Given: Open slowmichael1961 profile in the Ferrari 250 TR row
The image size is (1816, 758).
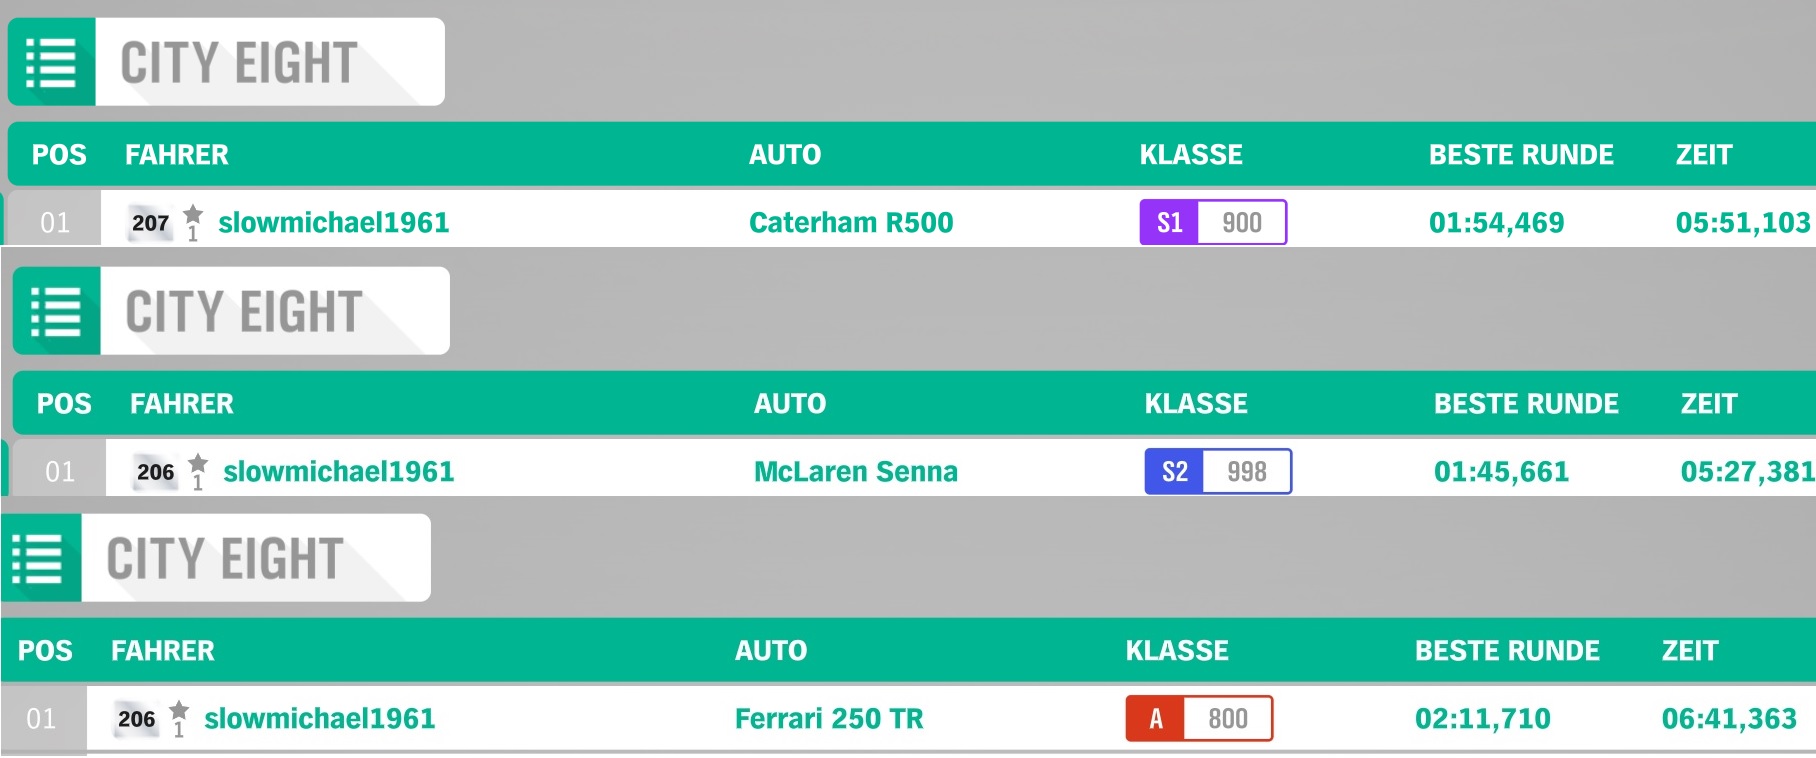Looking at the screenshot, I should click(x=319, y=718).
